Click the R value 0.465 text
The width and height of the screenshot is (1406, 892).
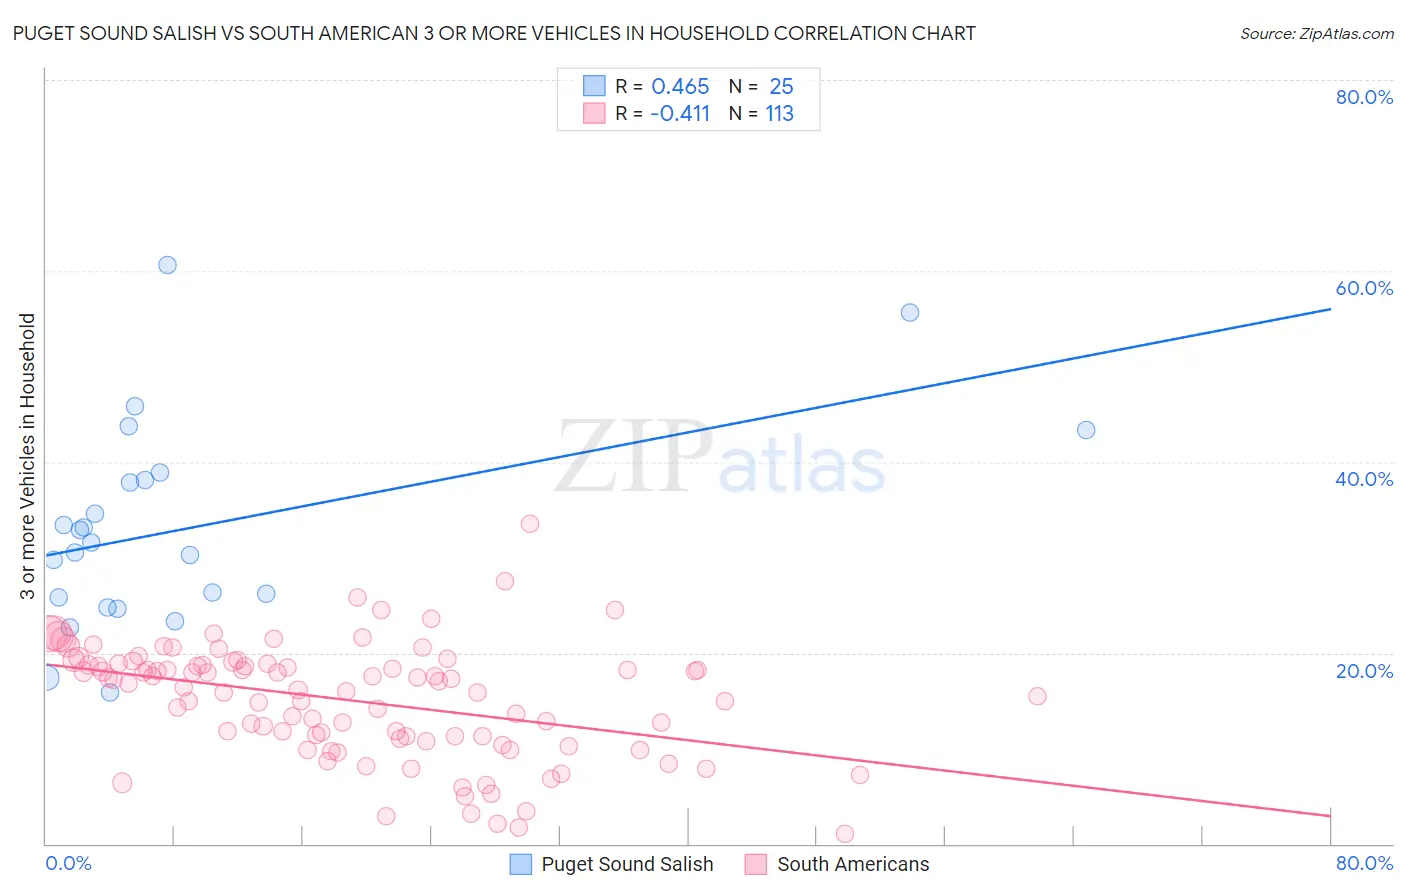coord(680,86)
